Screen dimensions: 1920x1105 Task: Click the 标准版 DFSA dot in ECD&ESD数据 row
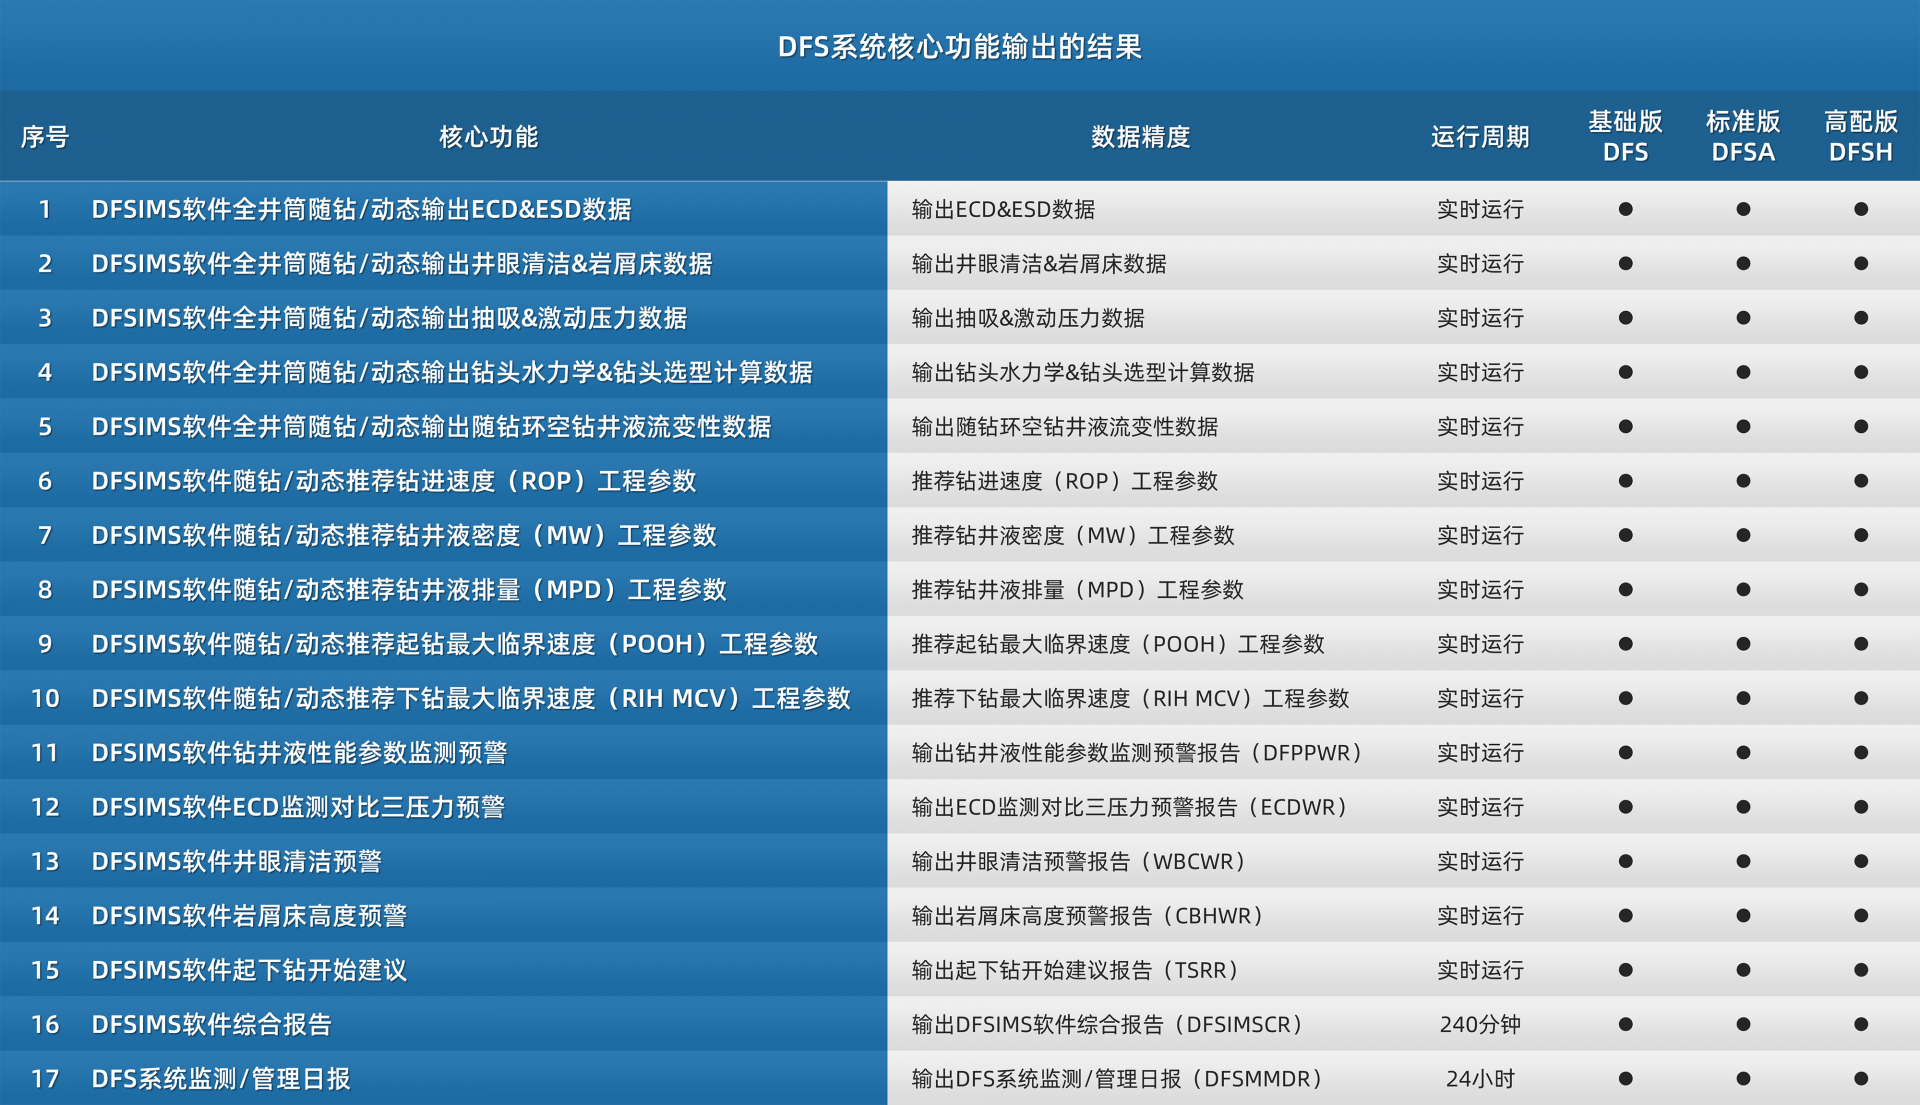[x=1743, y=209]
